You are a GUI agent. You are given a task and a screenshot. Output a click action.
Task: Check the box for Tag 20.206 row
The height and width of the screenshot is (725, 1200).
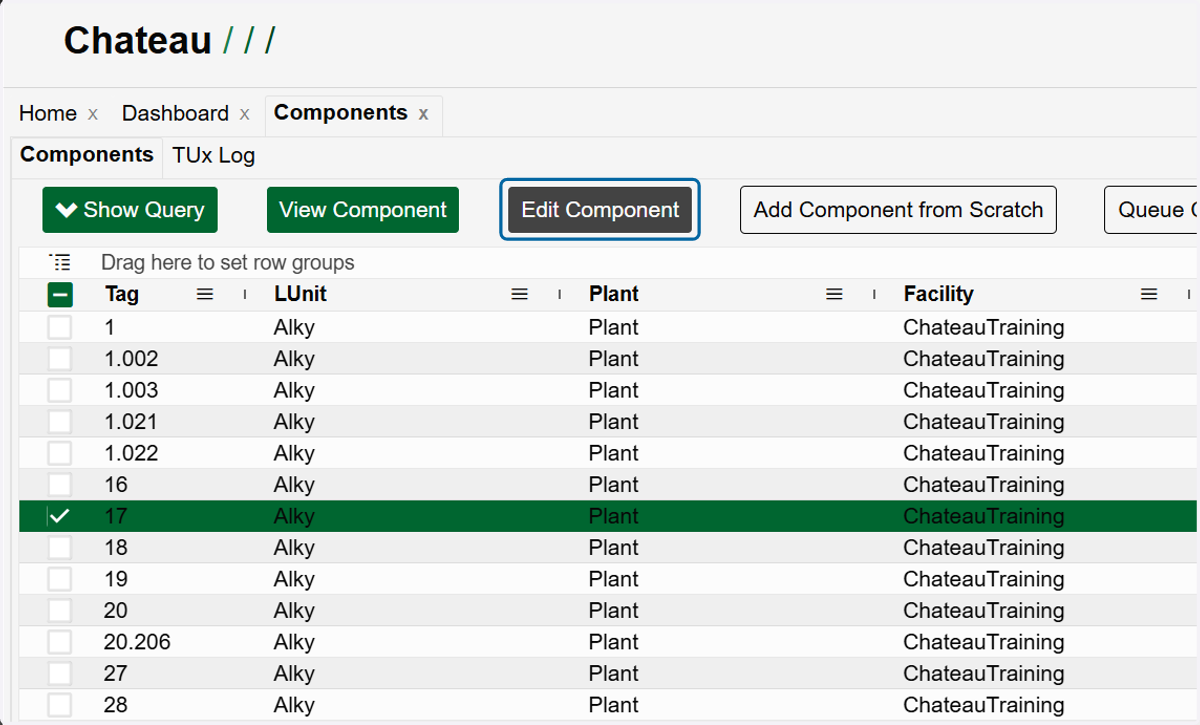[x=60, y=642]
